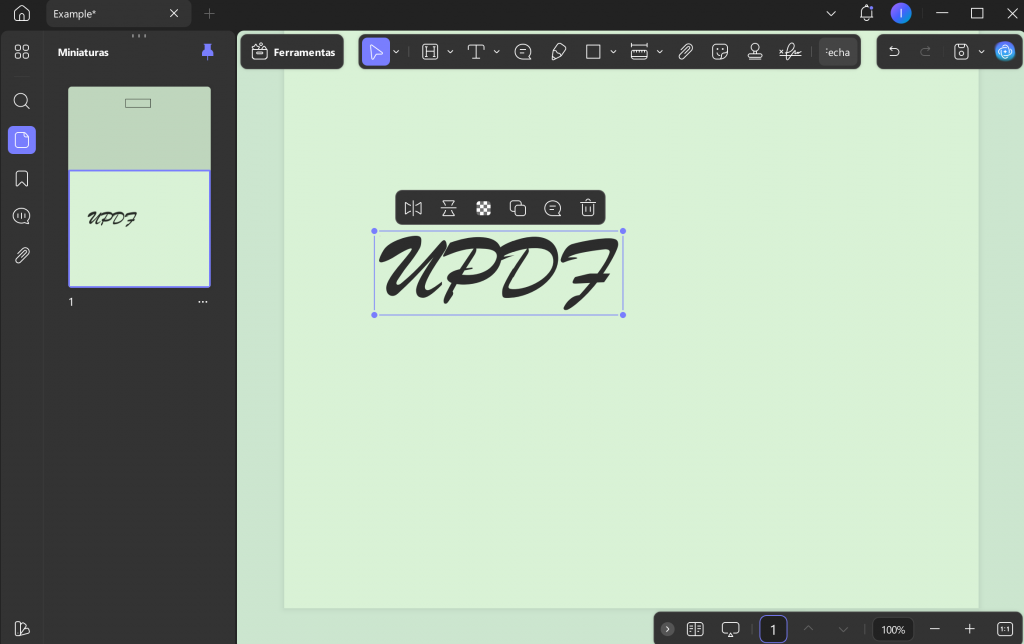The image size is (1024, 644).
Task: Add a note to the signature
Action: [552, 208]
